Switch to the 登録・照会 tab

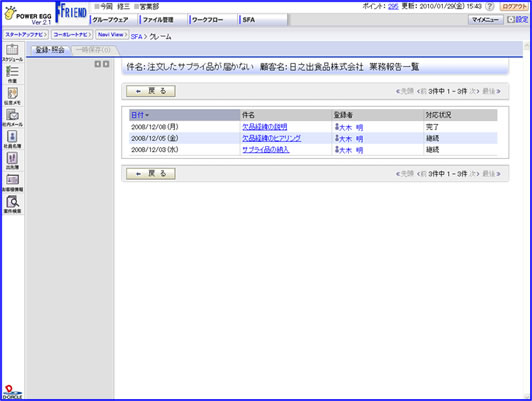click(50, 50)
